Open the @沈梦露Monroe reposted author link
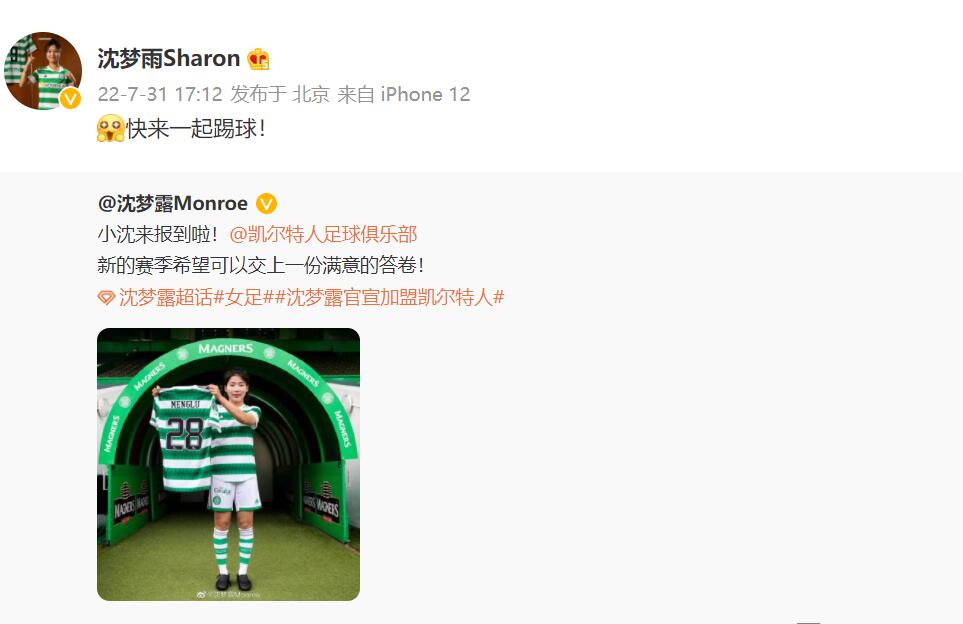 click(x=173, y=203)
